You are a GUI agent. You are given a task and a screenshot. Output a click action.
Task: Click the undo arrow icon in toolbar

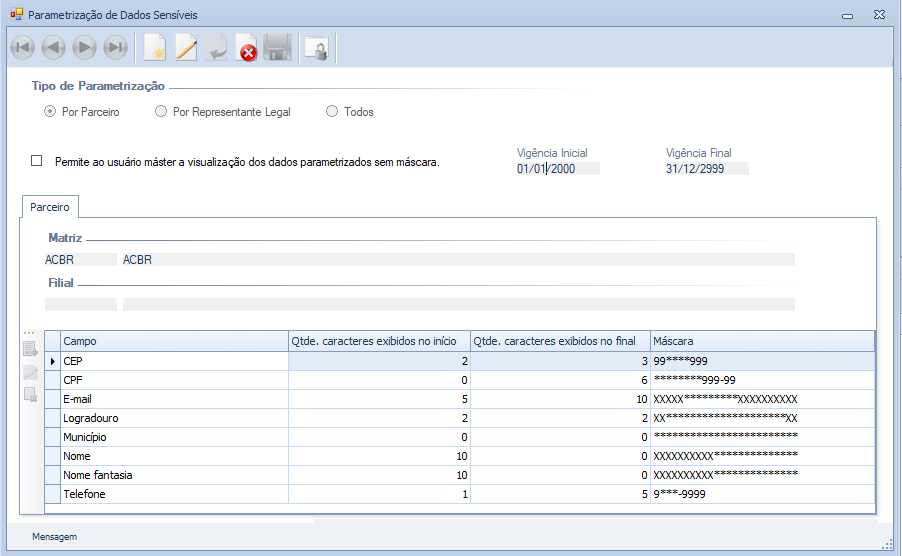(216, 47)
